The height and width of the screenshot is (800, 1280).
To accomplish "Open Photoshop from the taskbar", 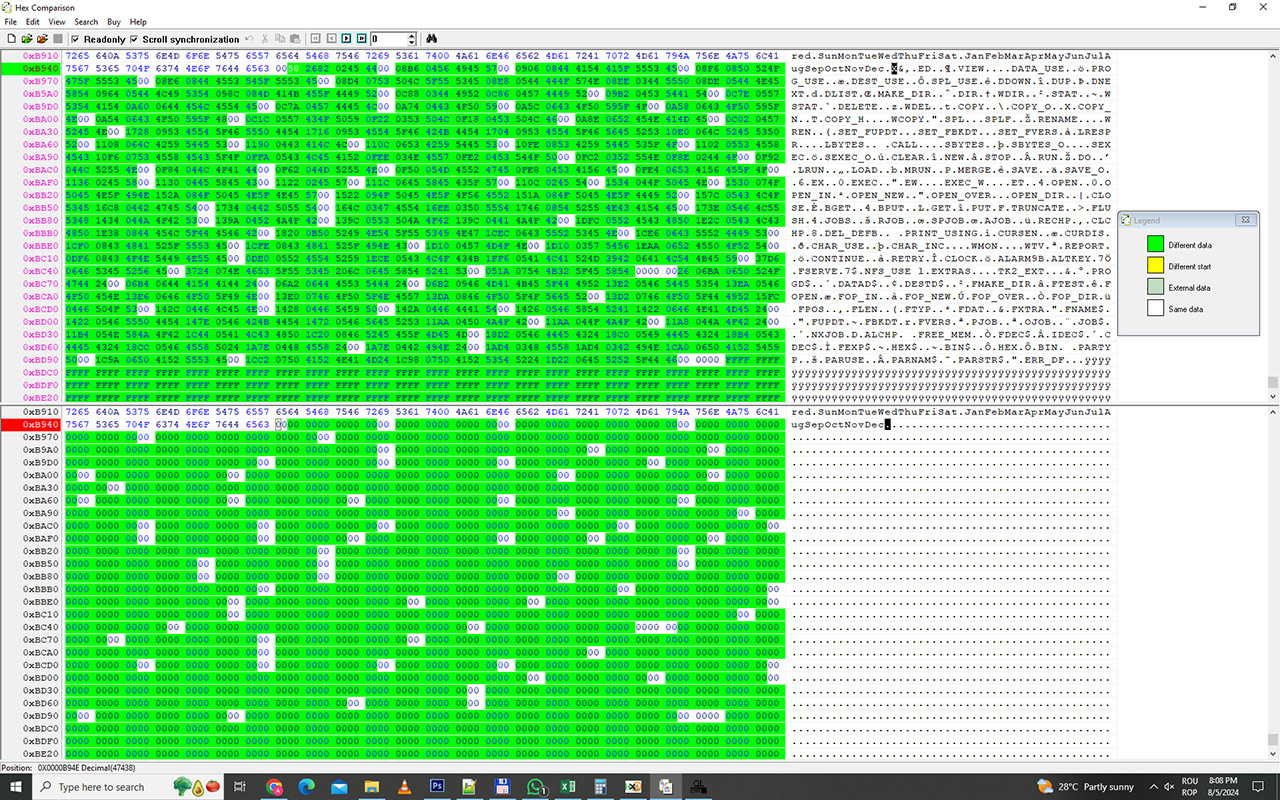I will (x=436, y=787).
